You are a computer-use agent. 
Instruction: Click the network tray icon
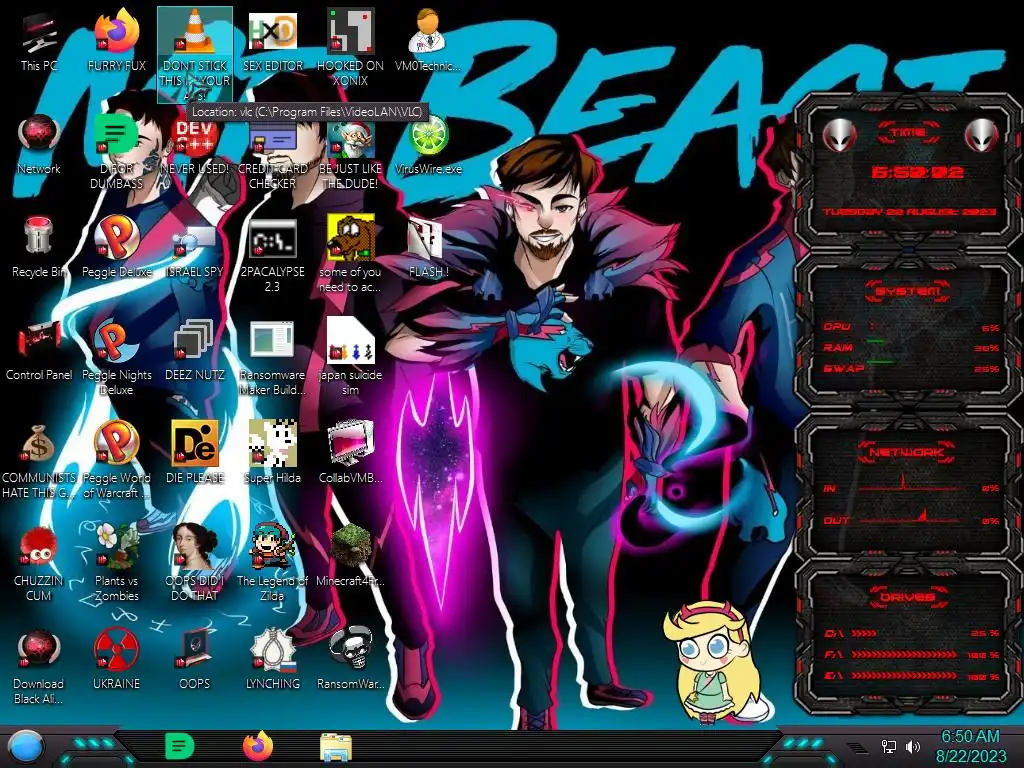click(889, 746)
